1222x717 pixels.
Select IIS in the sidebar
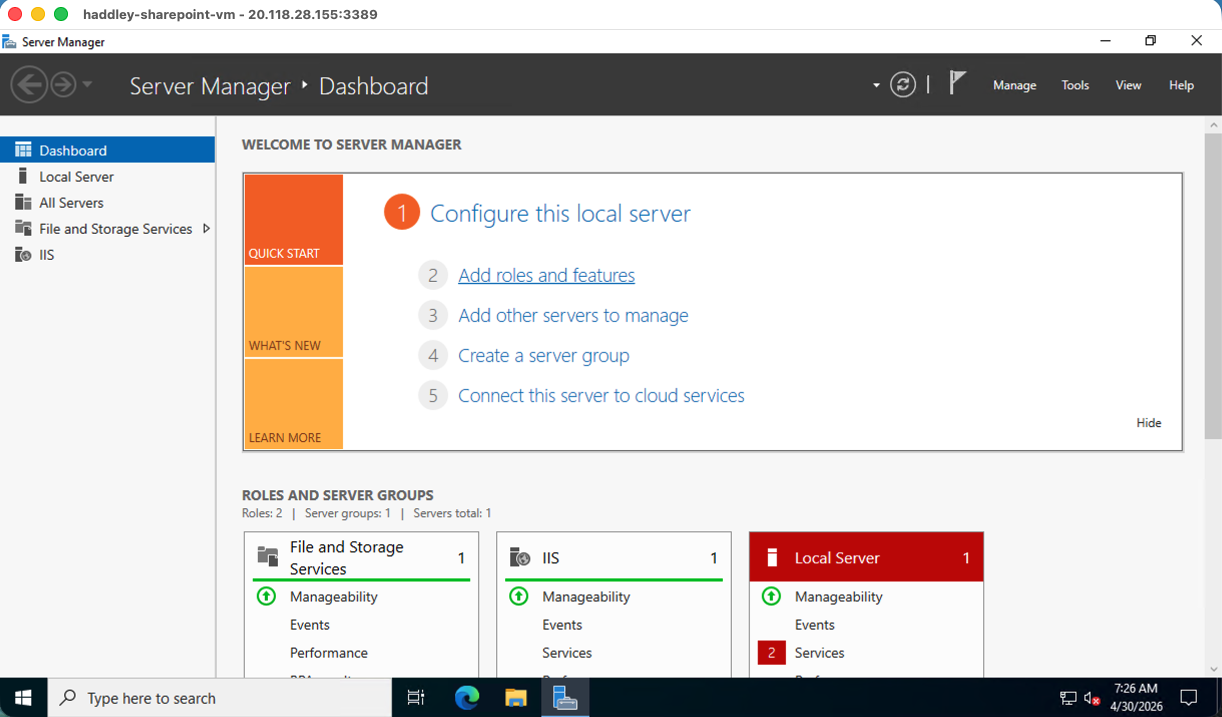point(107,254)
